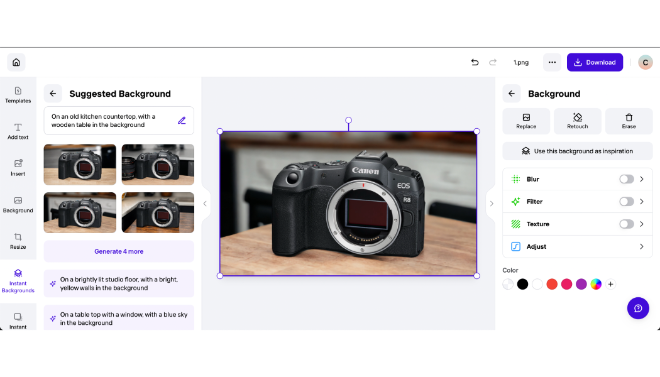Click the Retouch tool
Screen dimensions: 660x377
tap(578, 121)
